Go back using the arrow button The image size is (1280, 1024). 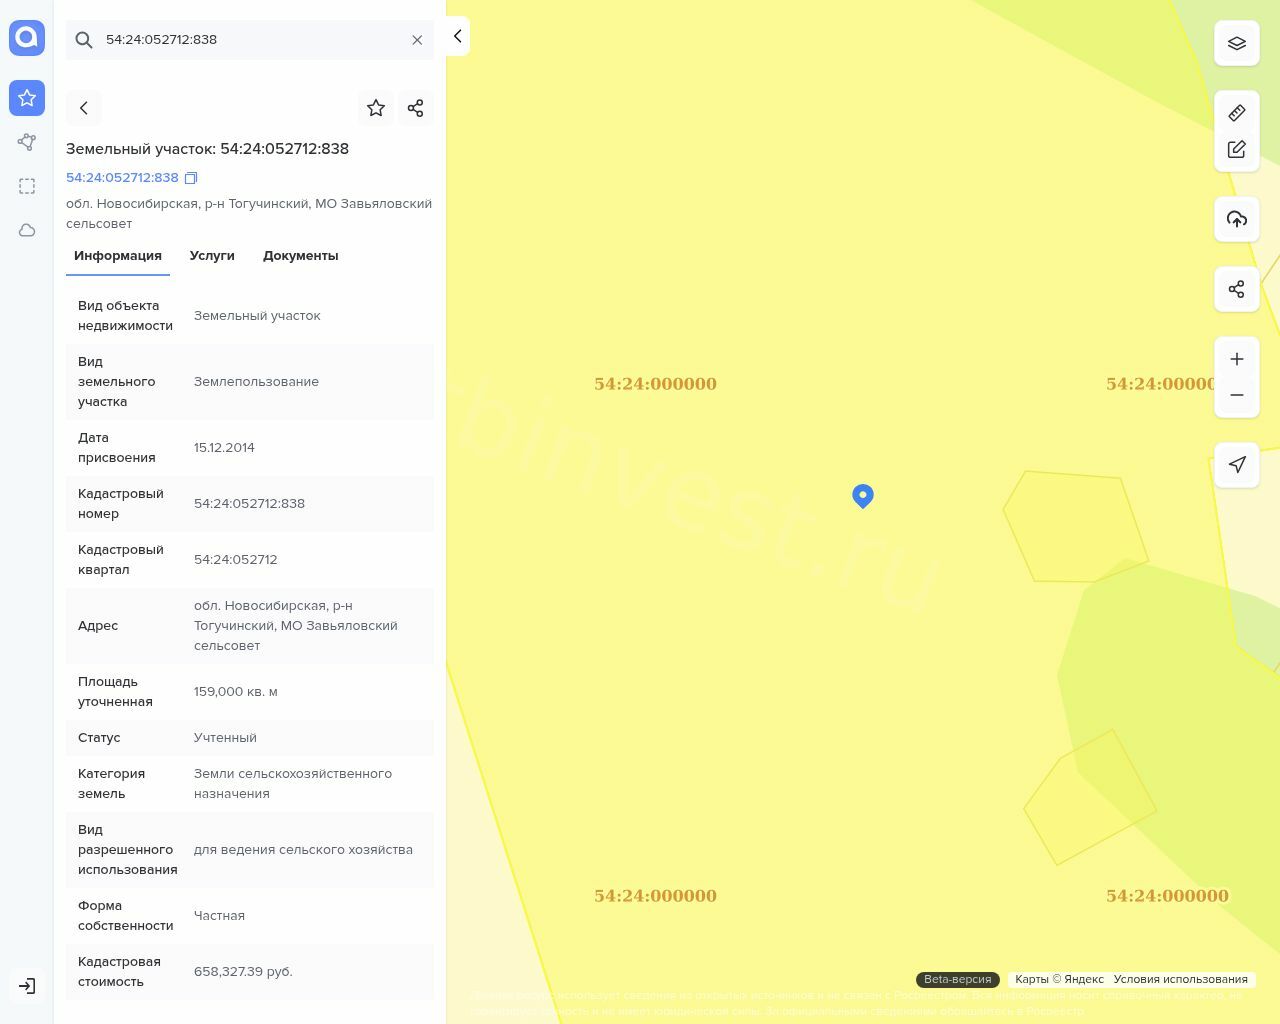coord(84,108)
